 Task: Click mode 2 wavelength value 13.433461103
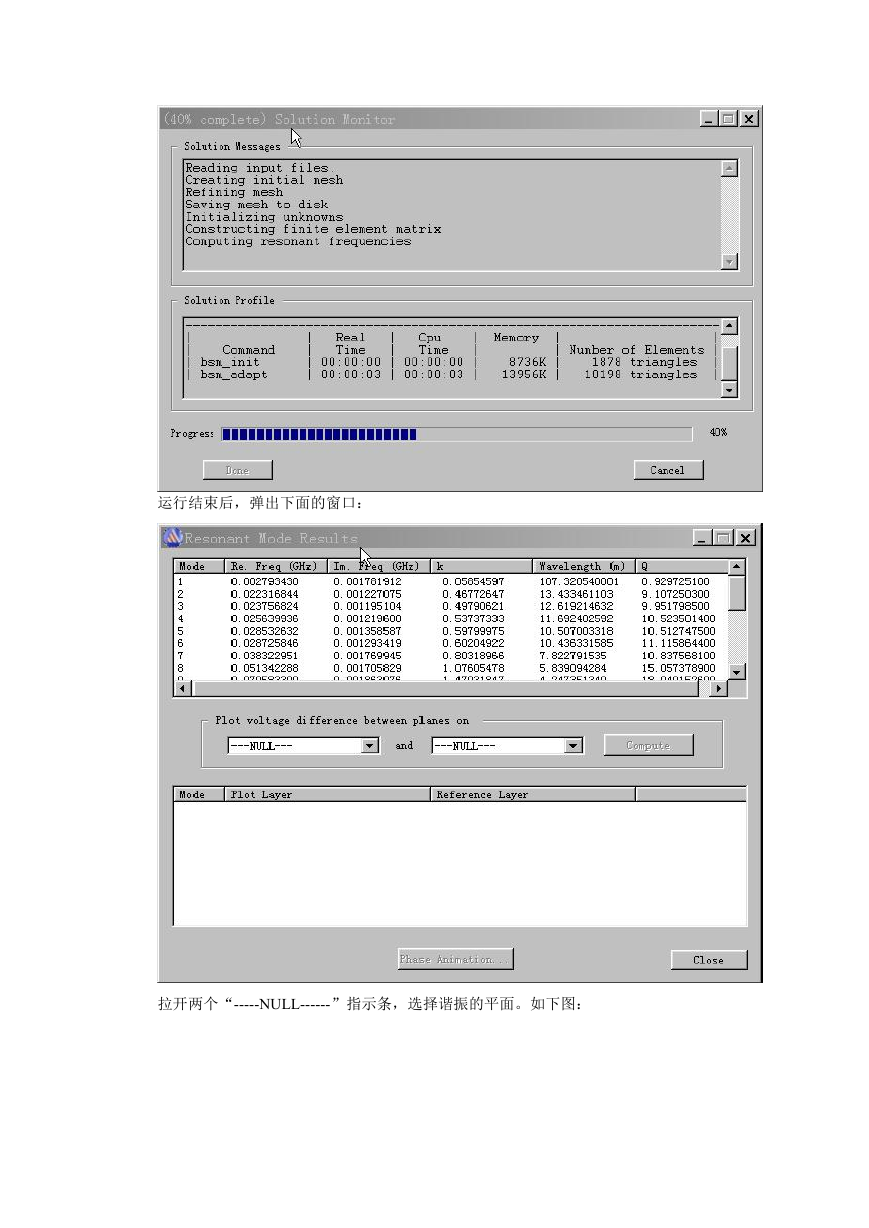[576, 594]
